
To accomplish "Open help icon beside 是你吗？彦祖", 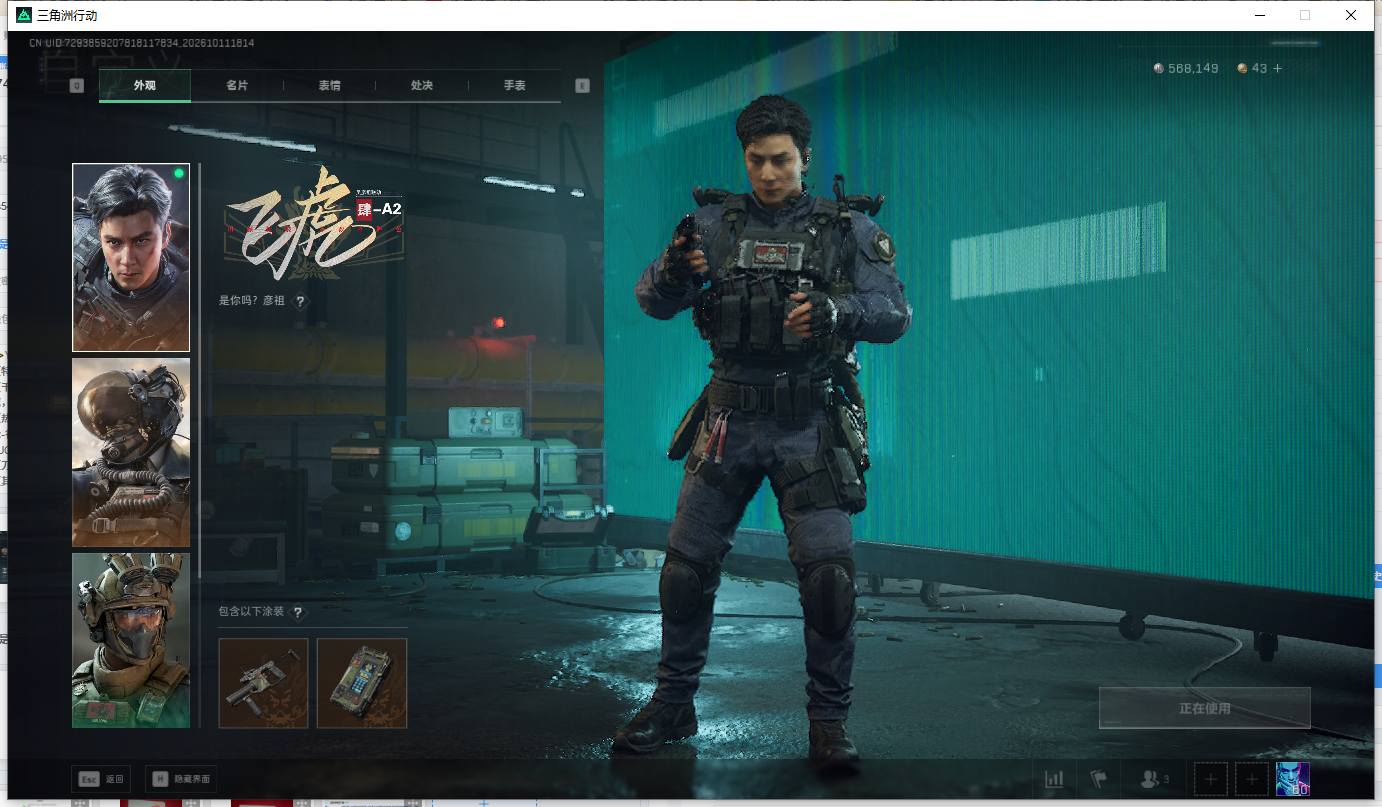I will pyautogui.click(x=300, y=301).
